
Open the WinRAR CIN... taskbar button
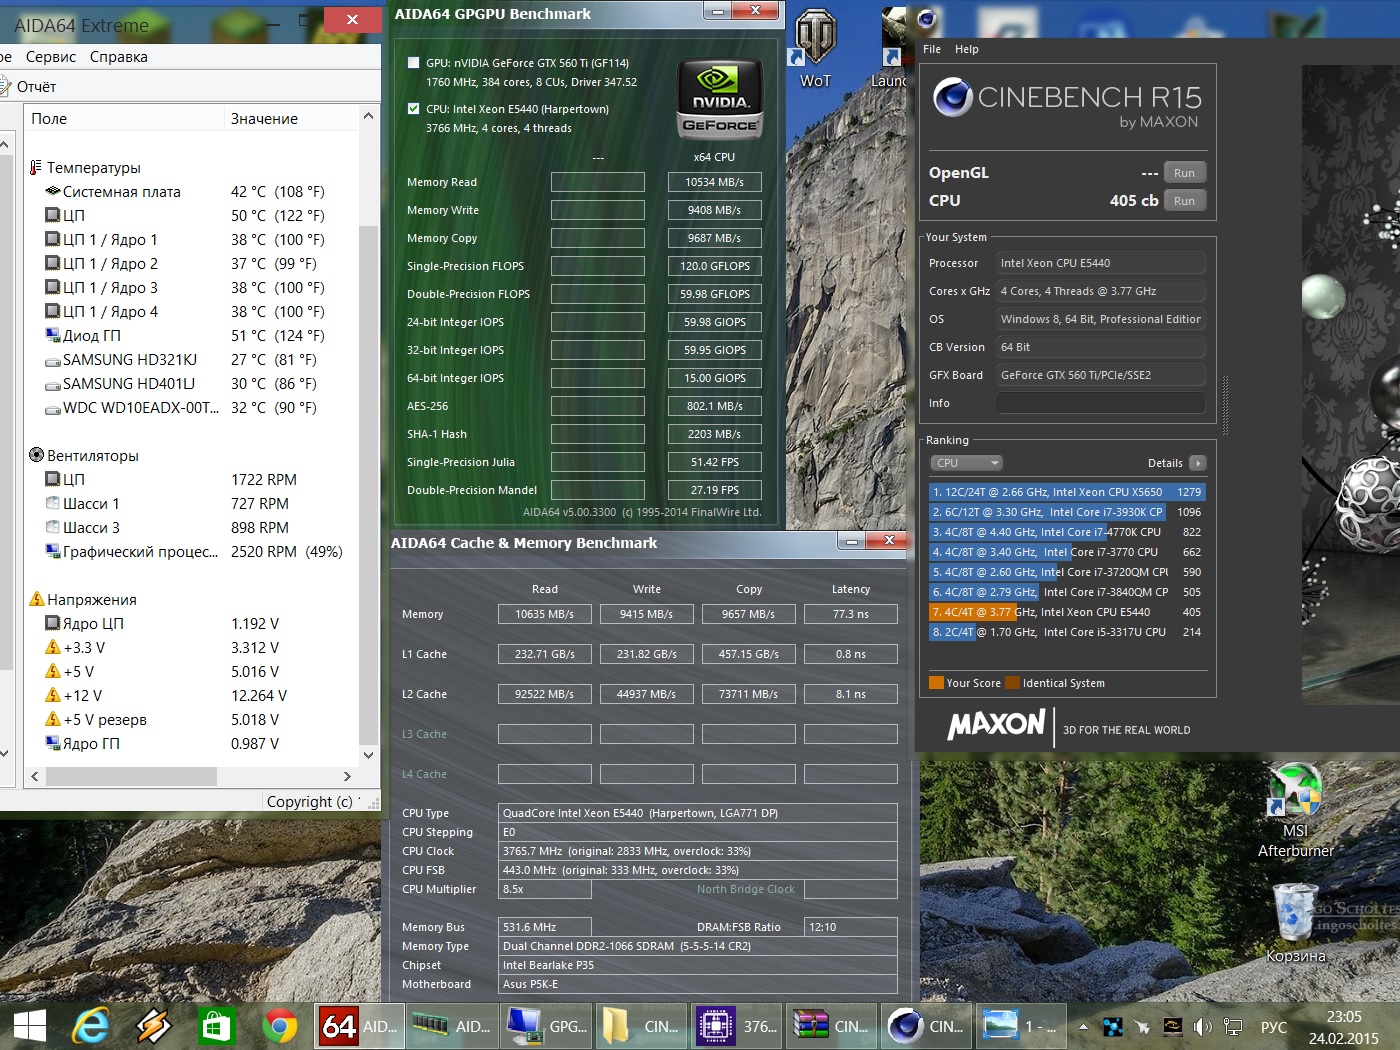click(x=830, y=1026)
